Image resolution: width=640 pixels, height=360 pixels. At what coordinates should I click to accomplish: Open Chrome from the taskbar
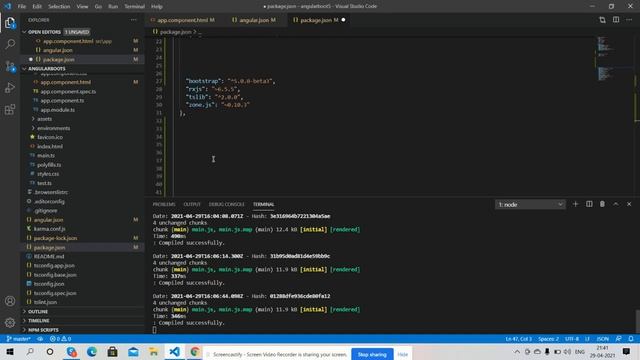[195, 352]
